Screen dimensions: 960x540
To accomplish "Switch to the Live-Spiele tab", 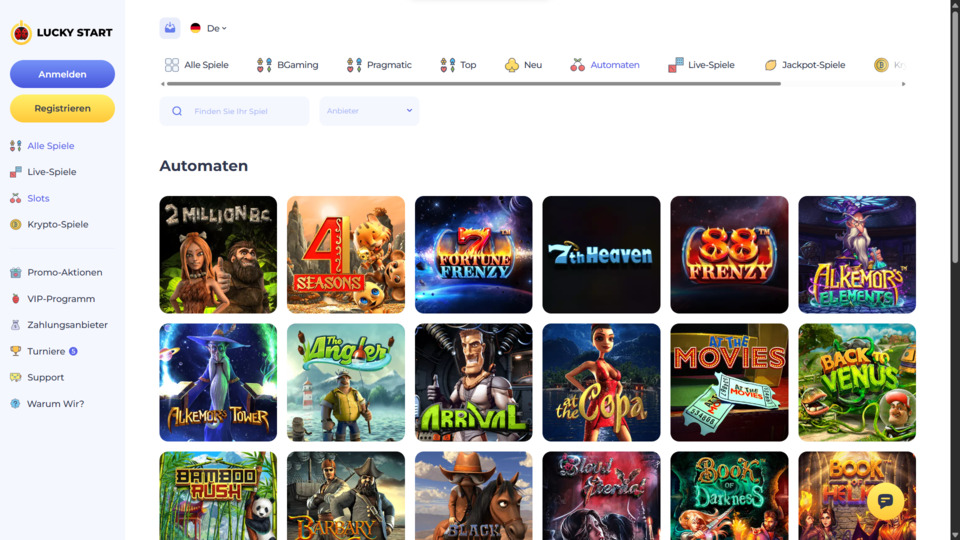I will (x=701, y=65).
